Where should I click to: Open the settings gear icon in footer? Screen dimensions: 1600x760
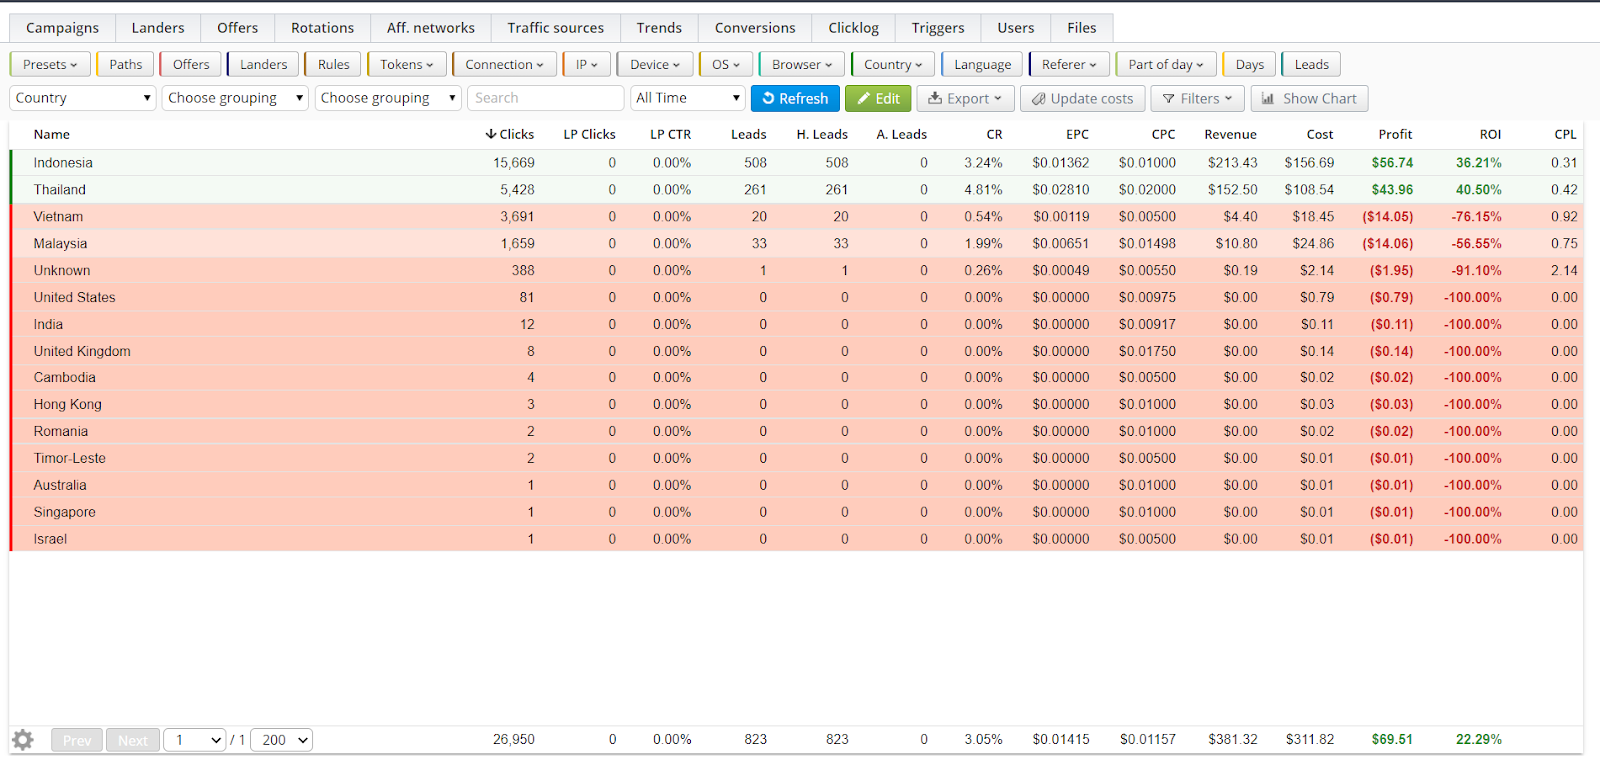point(23,740)
